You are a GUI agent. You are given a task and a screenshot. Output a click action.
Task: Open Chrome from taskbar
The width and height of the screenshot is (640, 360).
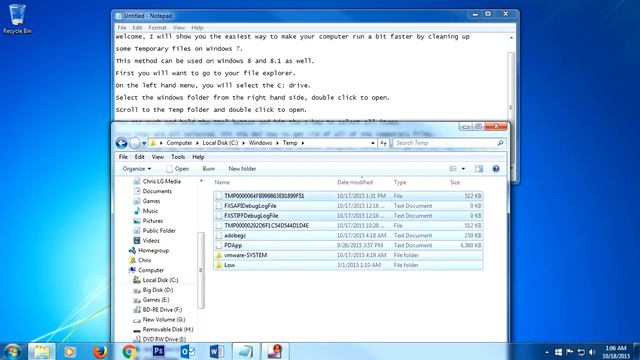129,351
